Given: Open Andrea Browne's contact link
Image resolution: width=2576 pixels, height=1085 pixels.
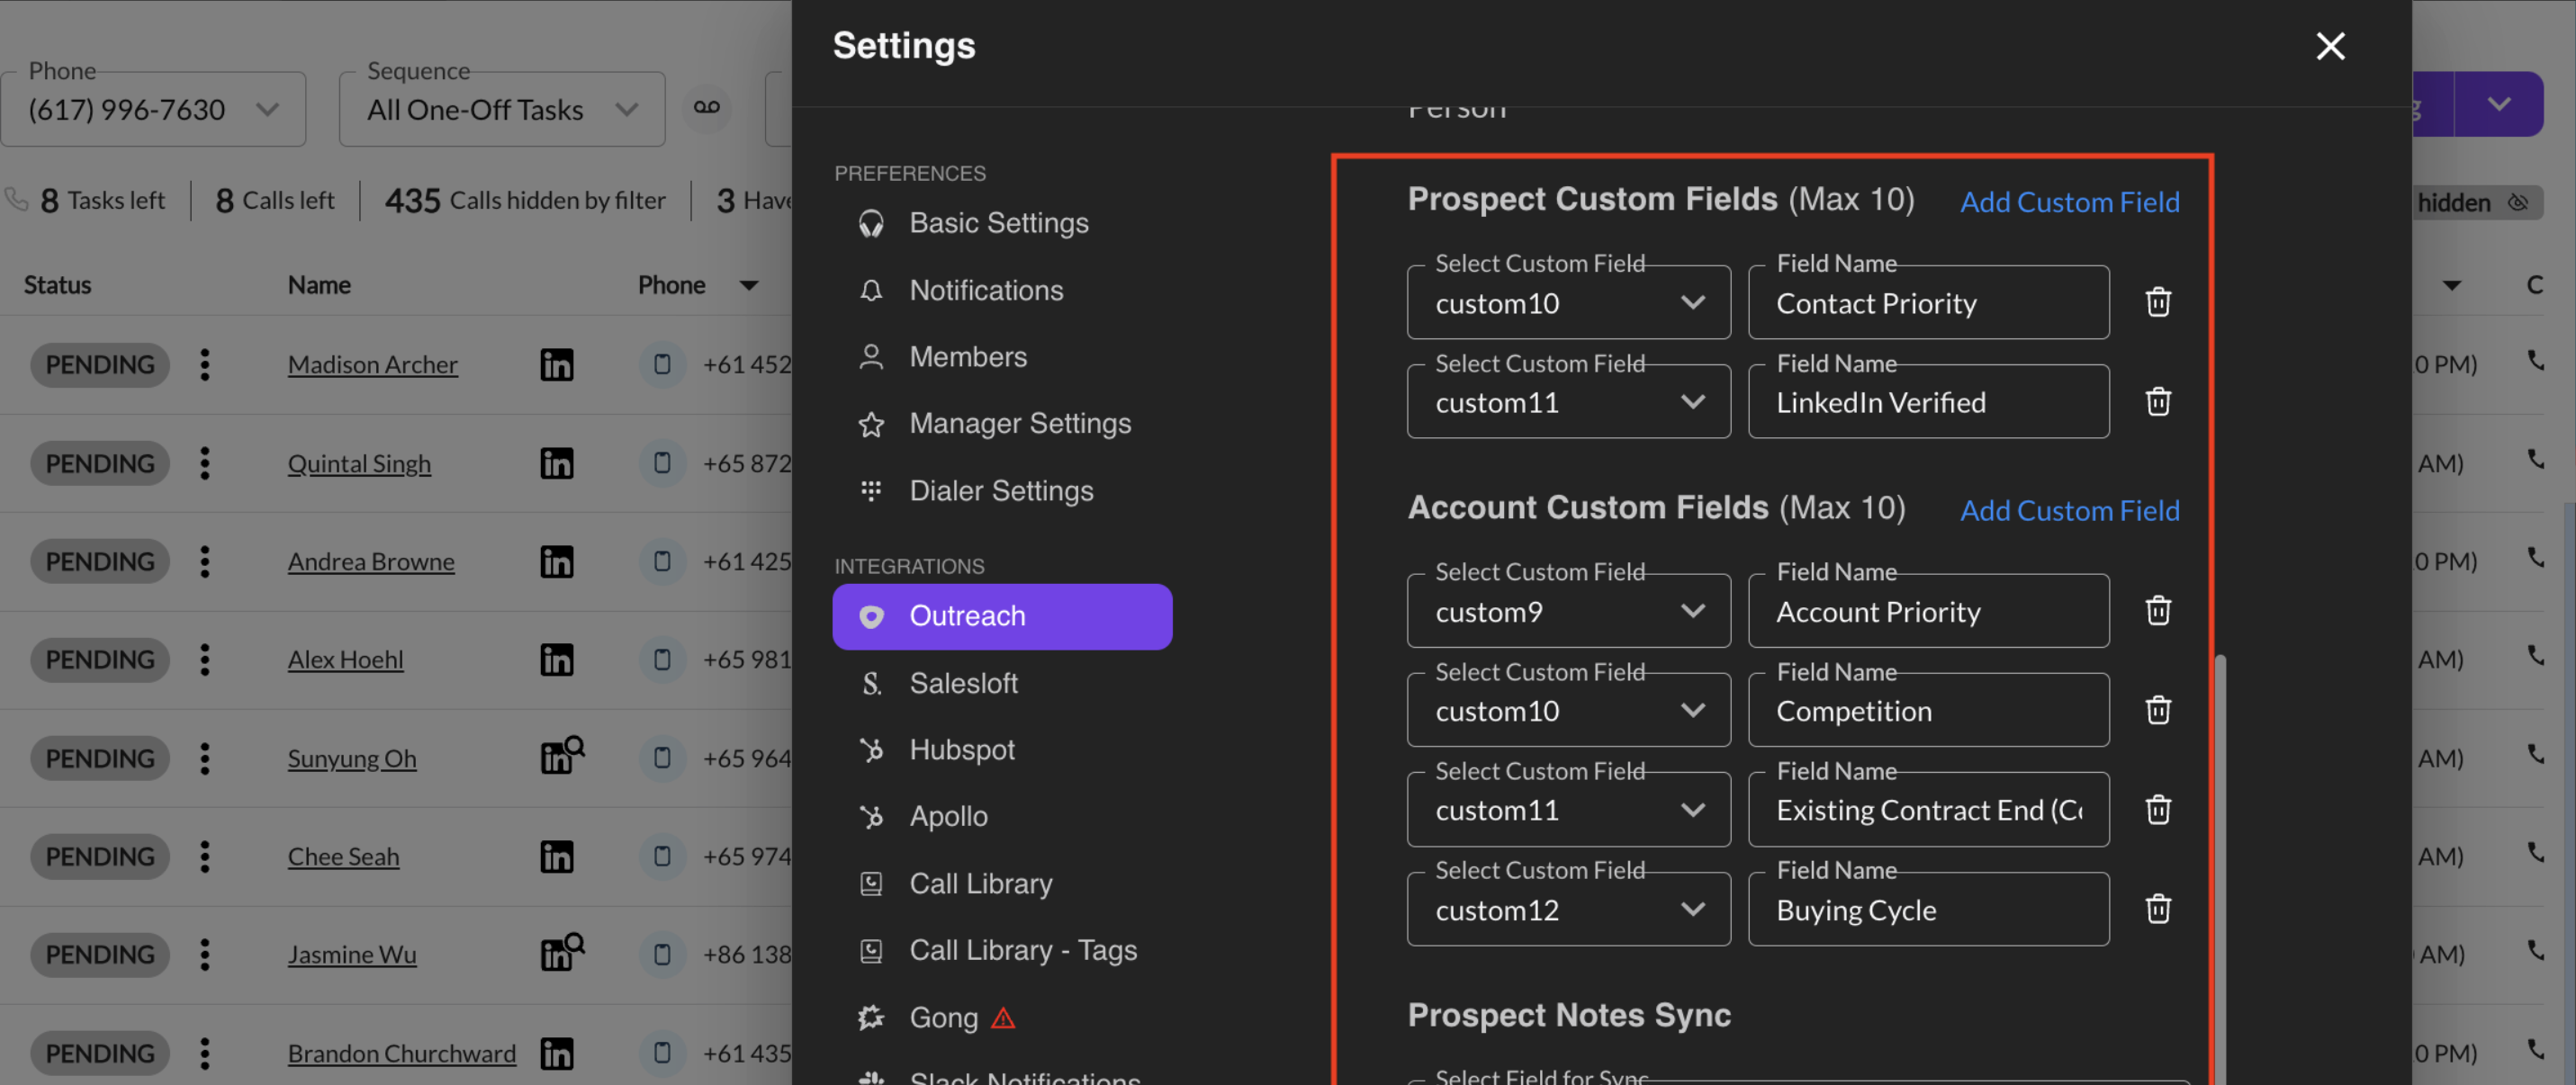Looking at the screenshot, I should pos(371,562).
